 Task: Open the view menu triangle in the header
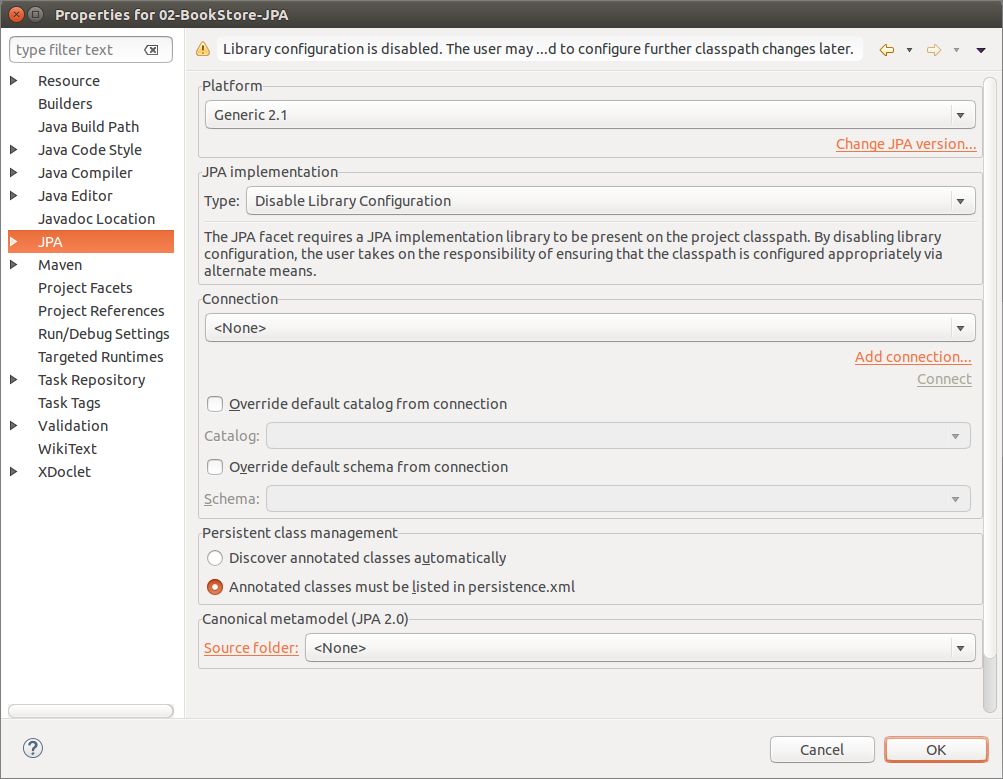coord(981,50)
